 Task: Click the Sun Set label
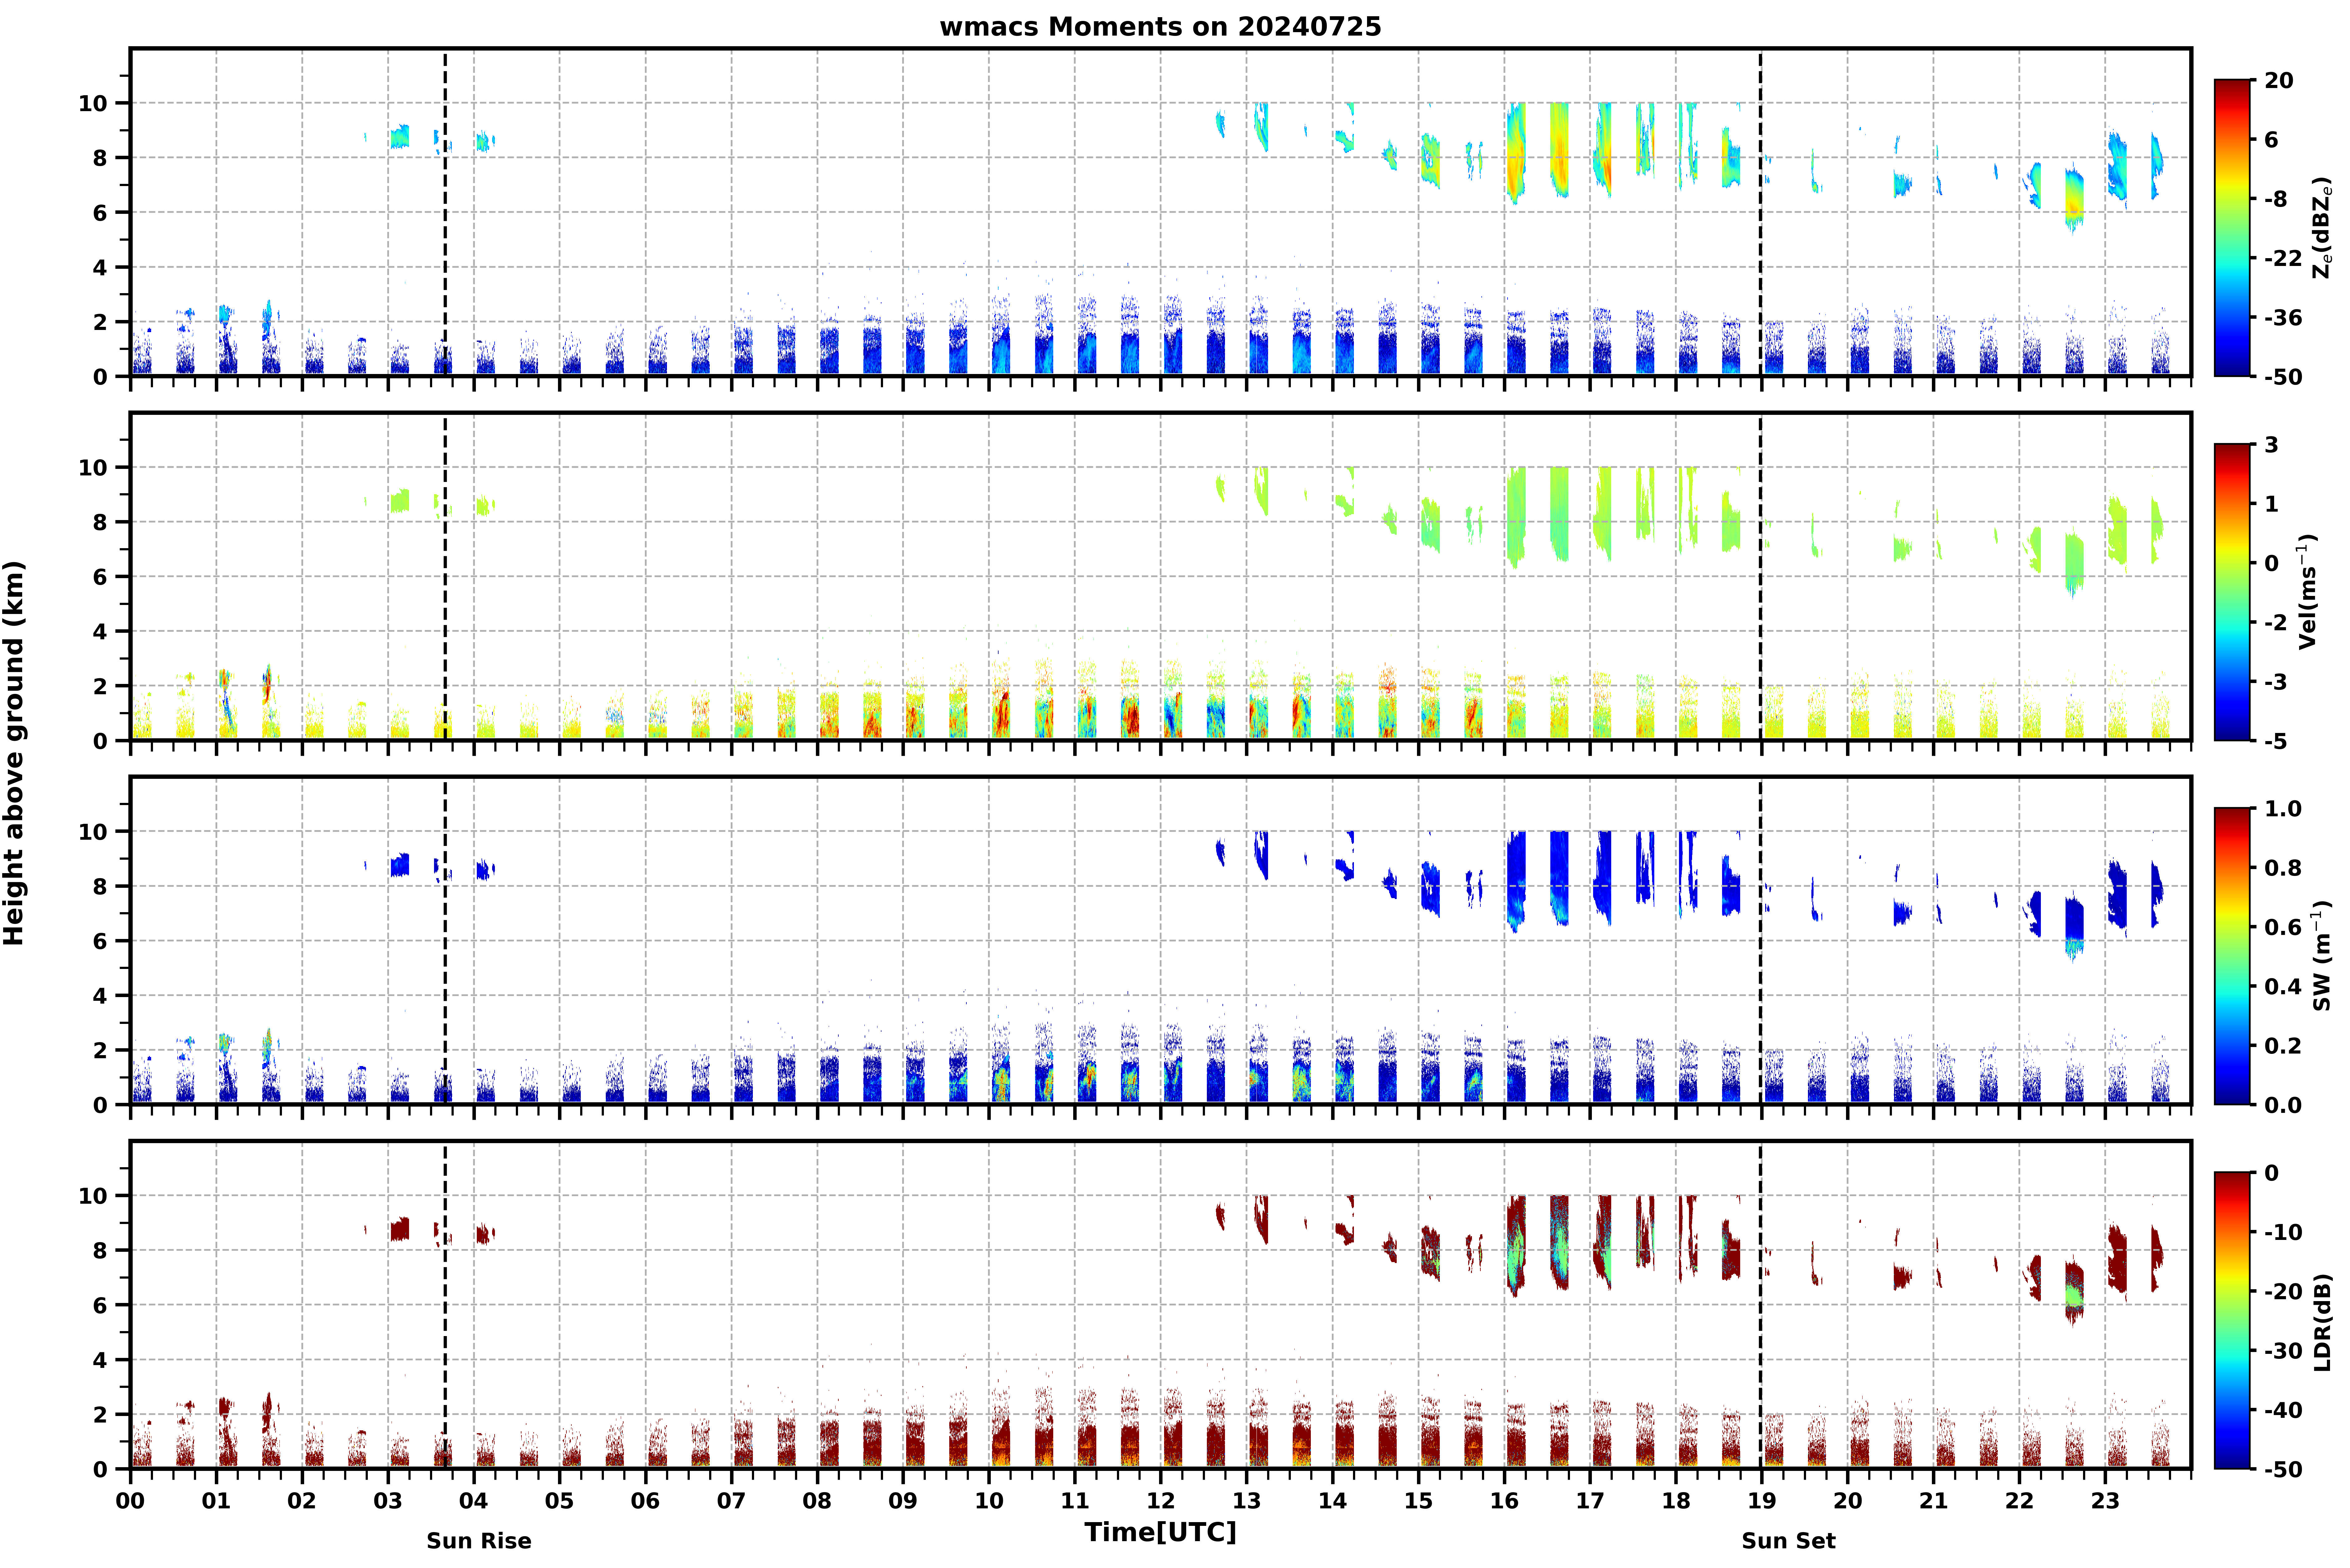point(1789,1541)
